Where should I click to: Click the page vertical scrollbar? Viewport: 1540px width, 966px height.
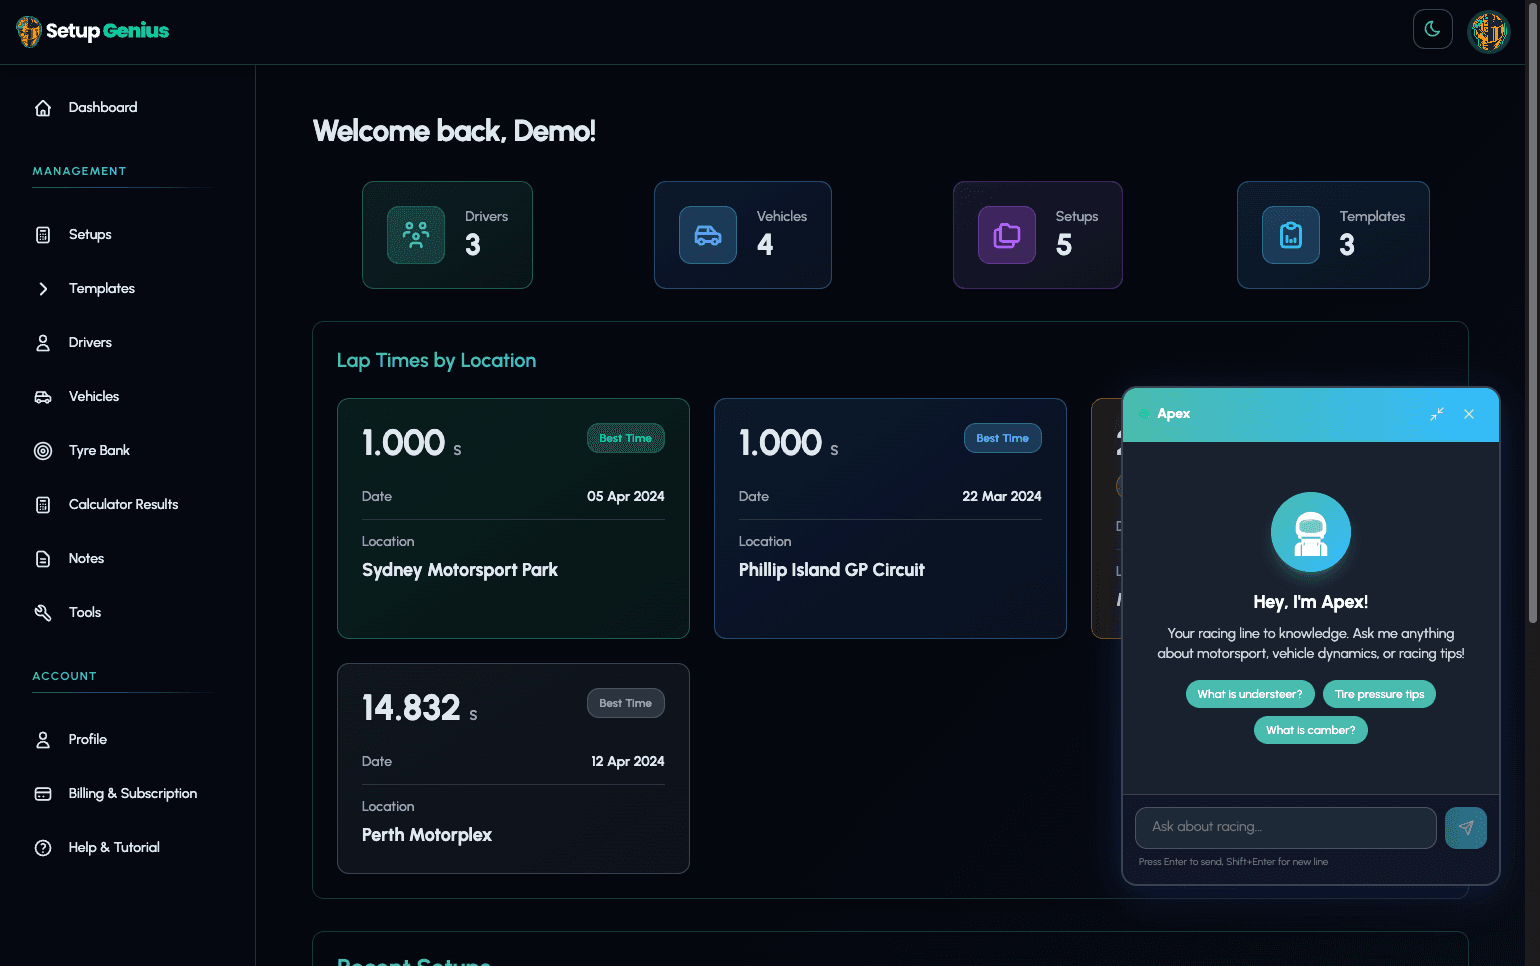(1533, 315)
